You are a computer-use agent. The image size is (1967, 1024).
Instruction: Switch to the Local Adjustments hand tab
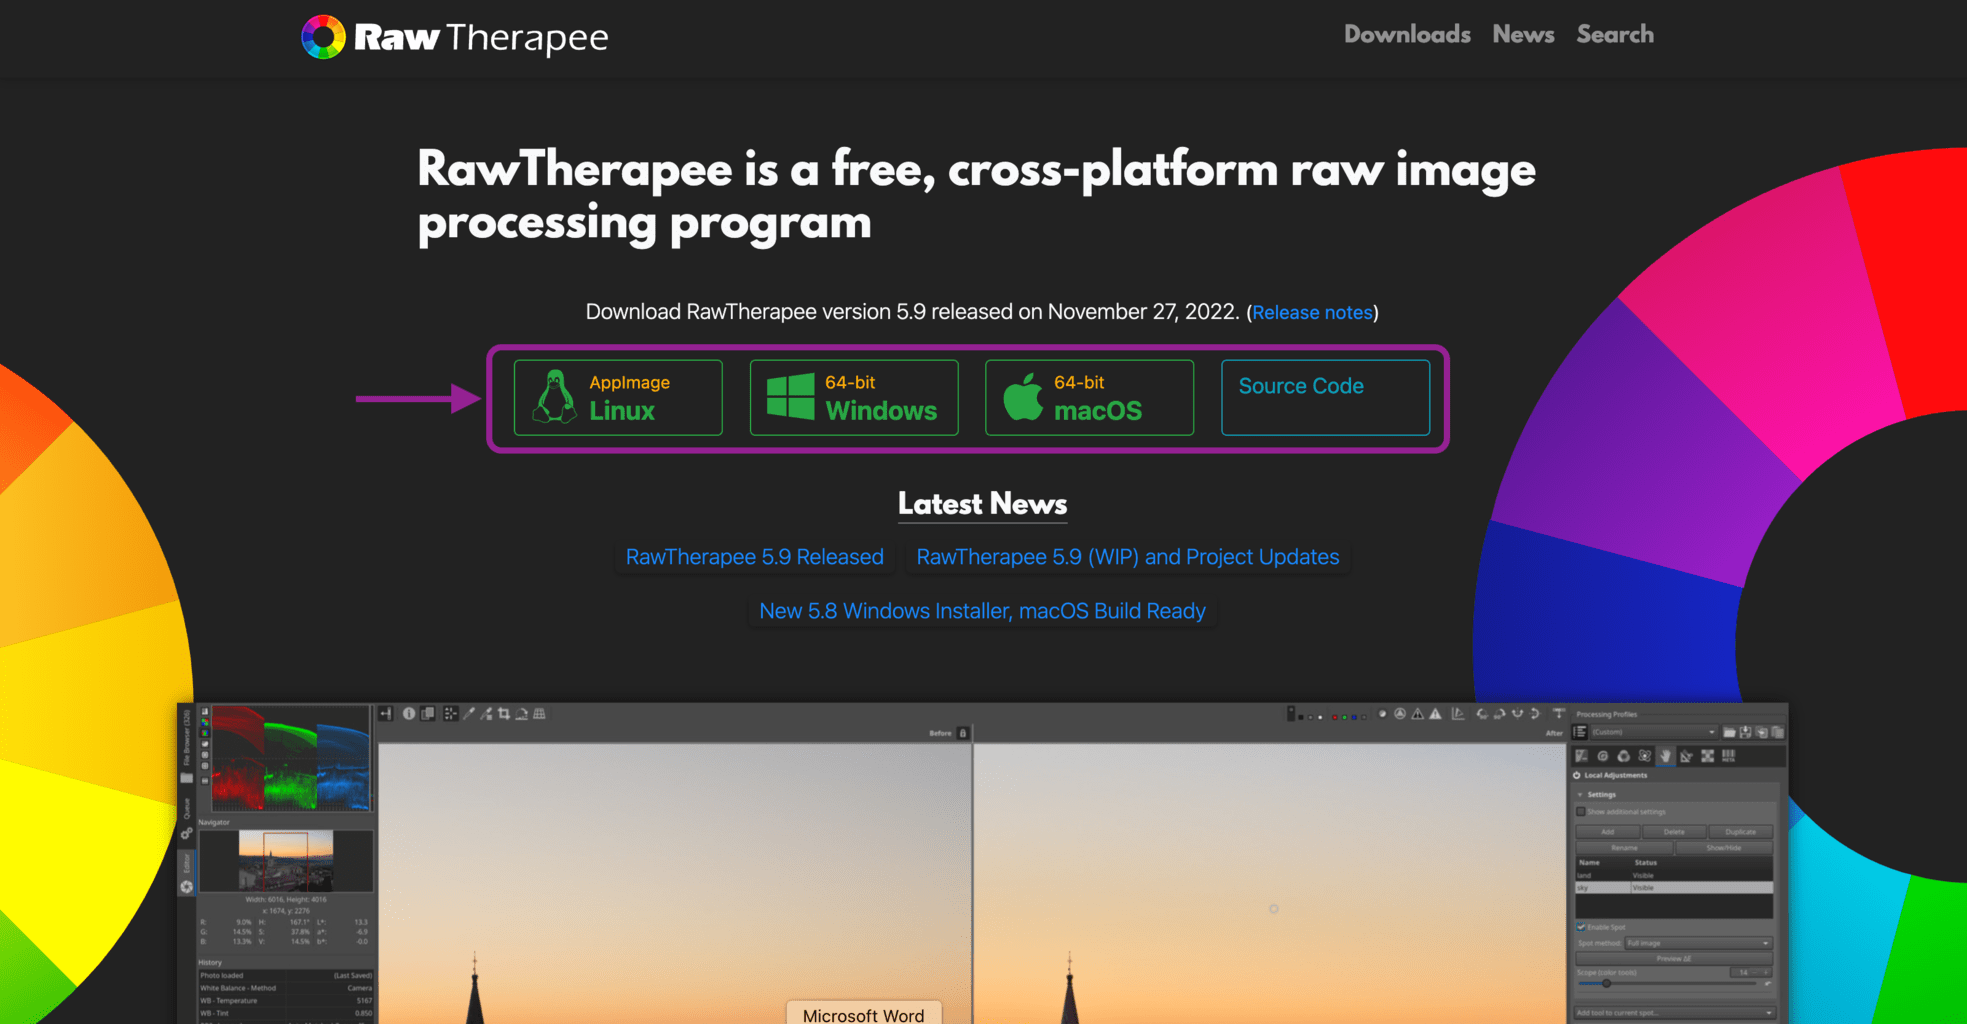coord(1666,756)
